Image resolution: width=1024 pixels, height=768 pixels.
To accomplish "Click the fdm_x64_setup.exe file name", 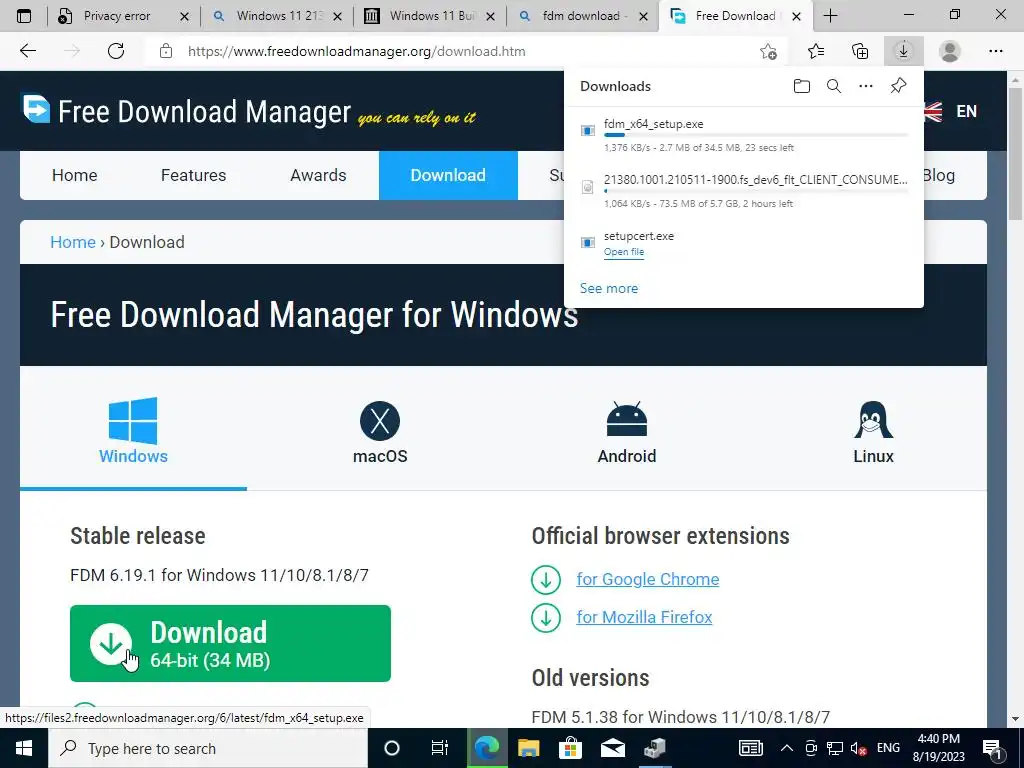I will (654, 124).
